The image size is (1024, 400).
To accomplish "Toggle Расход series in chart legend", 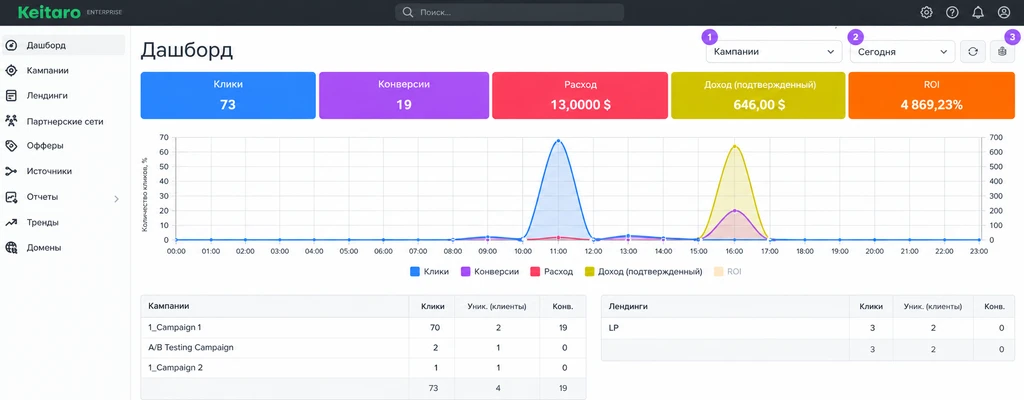I will [x=551, y=271].
